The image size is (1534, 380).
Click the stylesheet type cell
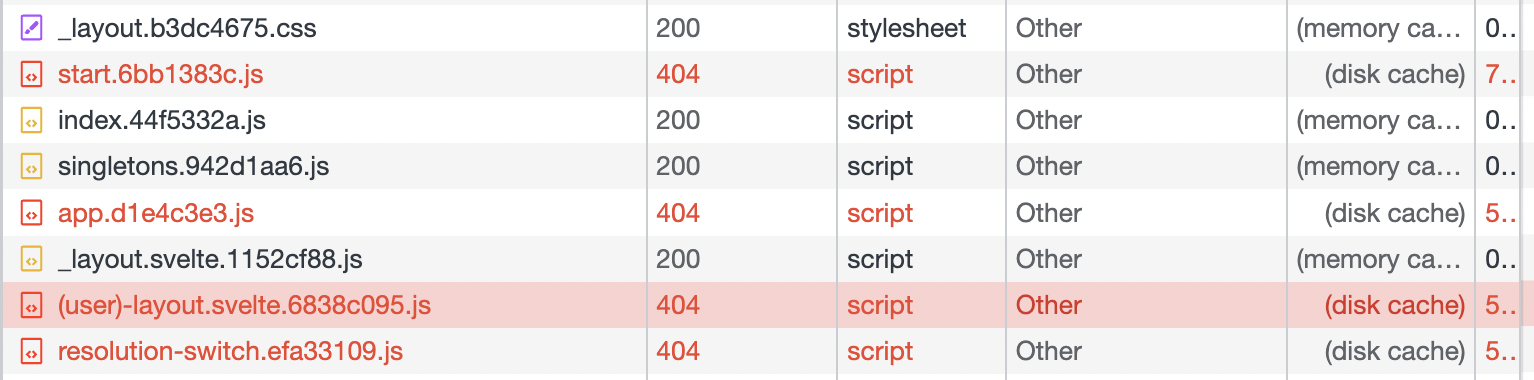907,29
